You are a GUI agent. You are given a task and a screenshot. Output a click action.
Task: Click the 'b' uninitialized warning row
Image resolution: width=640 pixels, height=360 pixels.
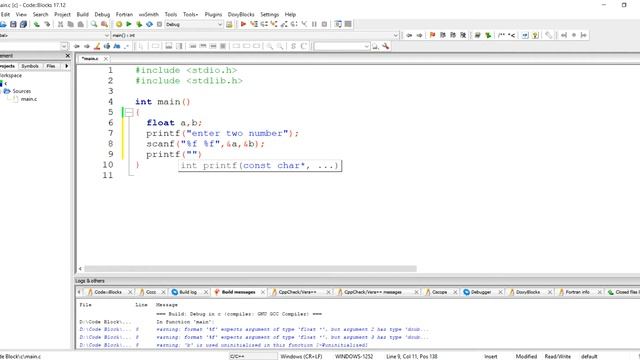(261, 345)
